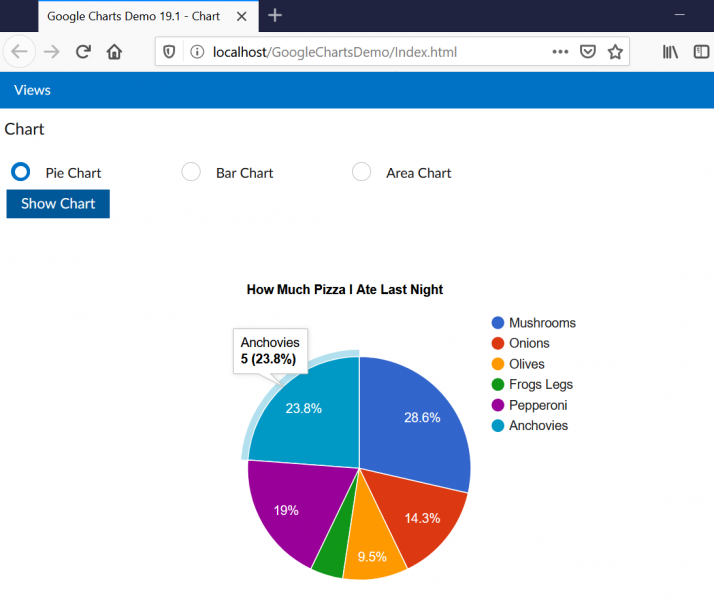Click the Anchovies 5 (23.8%) tooltip
This screenshot has height=600, width=714.
(270, 351)
